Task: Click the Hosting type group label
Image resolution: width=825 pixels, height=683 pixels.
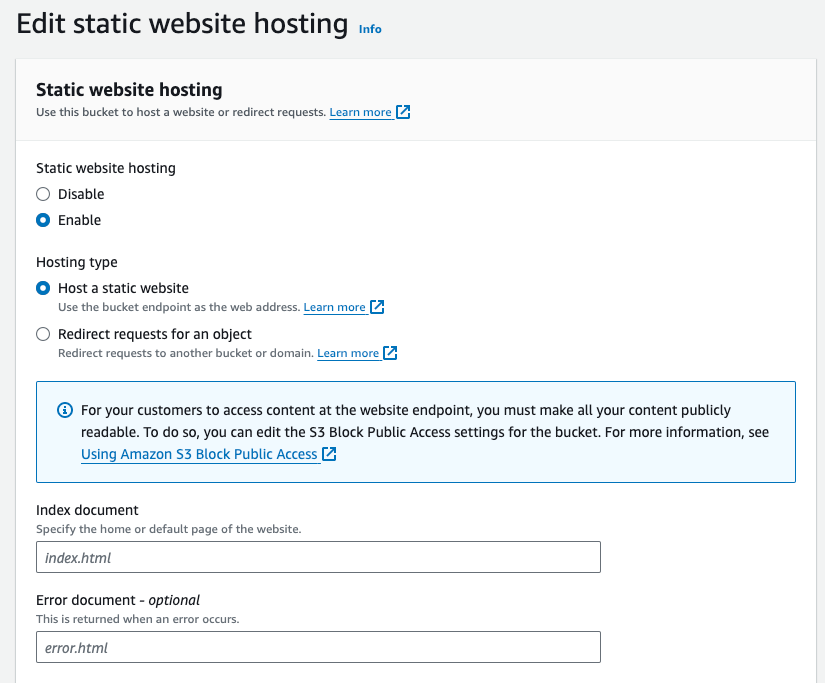Action: click(x=77, y=262)
